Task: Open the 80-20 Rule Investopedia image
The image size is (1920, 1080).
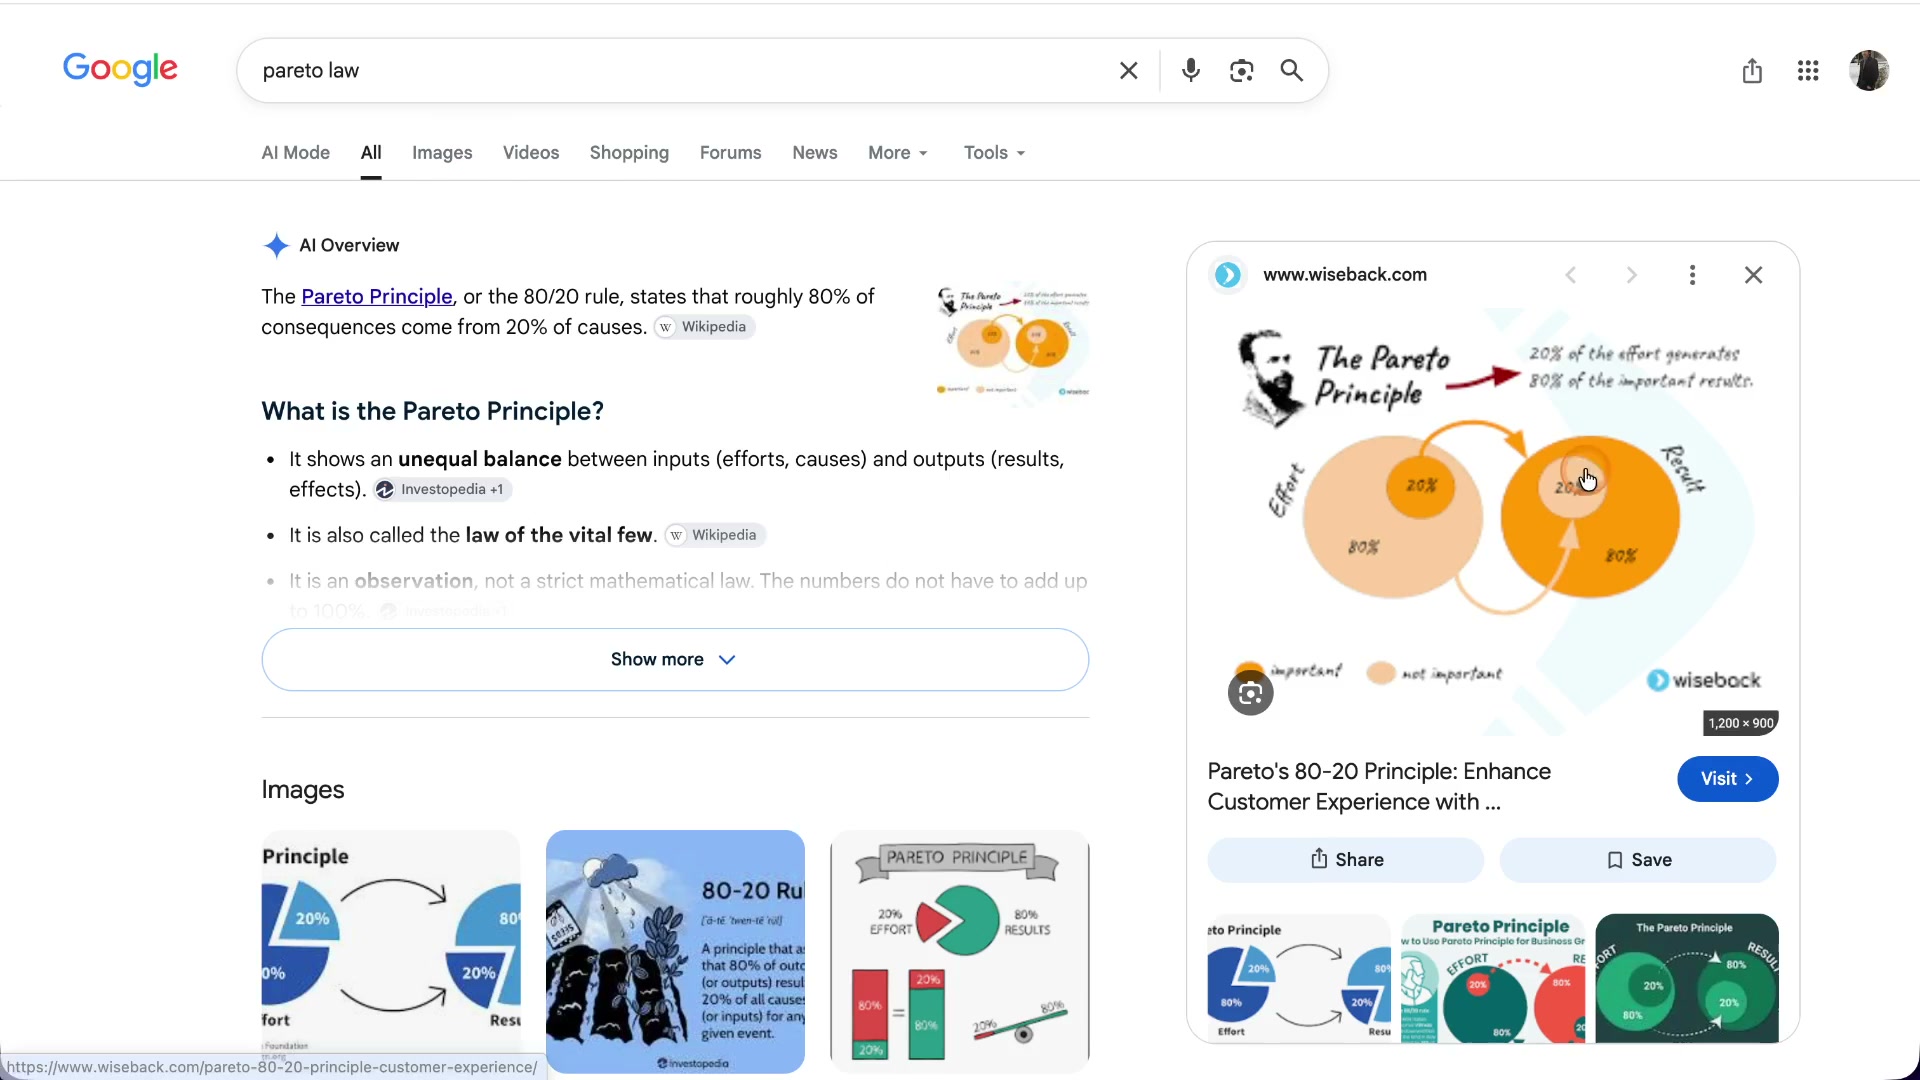Action: tap(675, 951)
